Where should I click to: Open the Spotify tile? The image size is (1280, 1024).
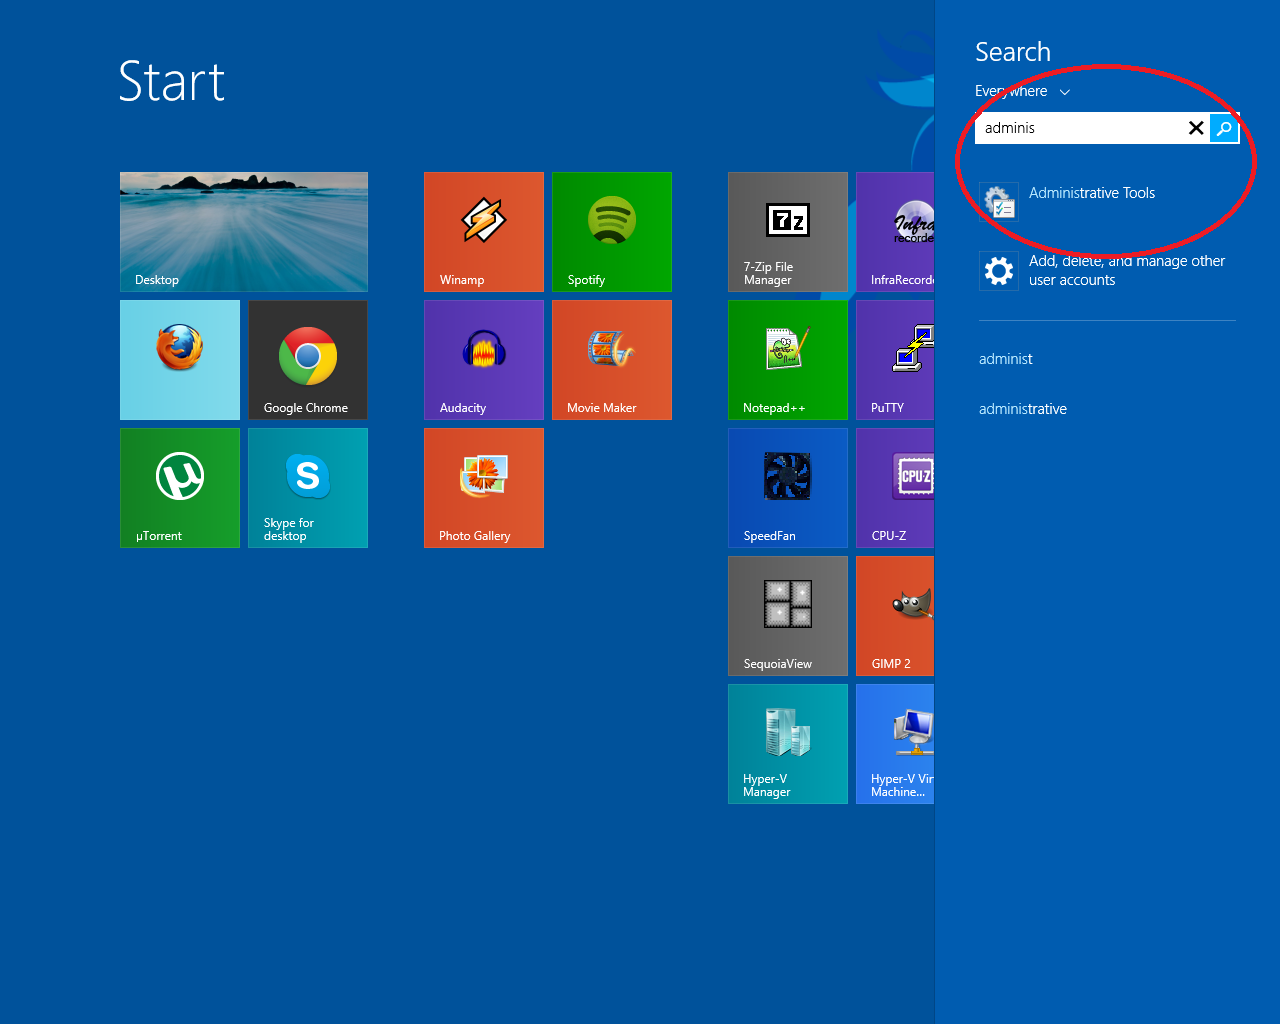tap(612, 232)
